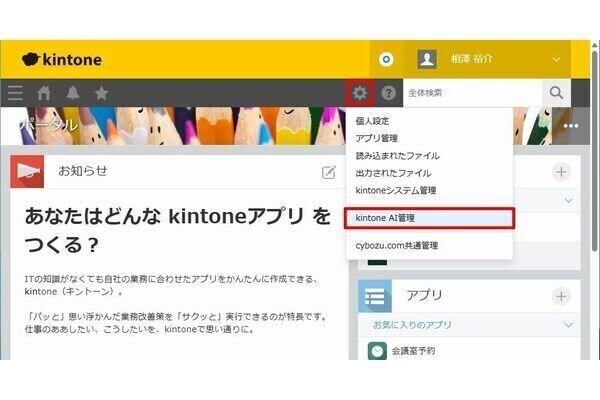The image size is (600, 400).
Task: Click the user avatar icon
Action: point(427,59)
